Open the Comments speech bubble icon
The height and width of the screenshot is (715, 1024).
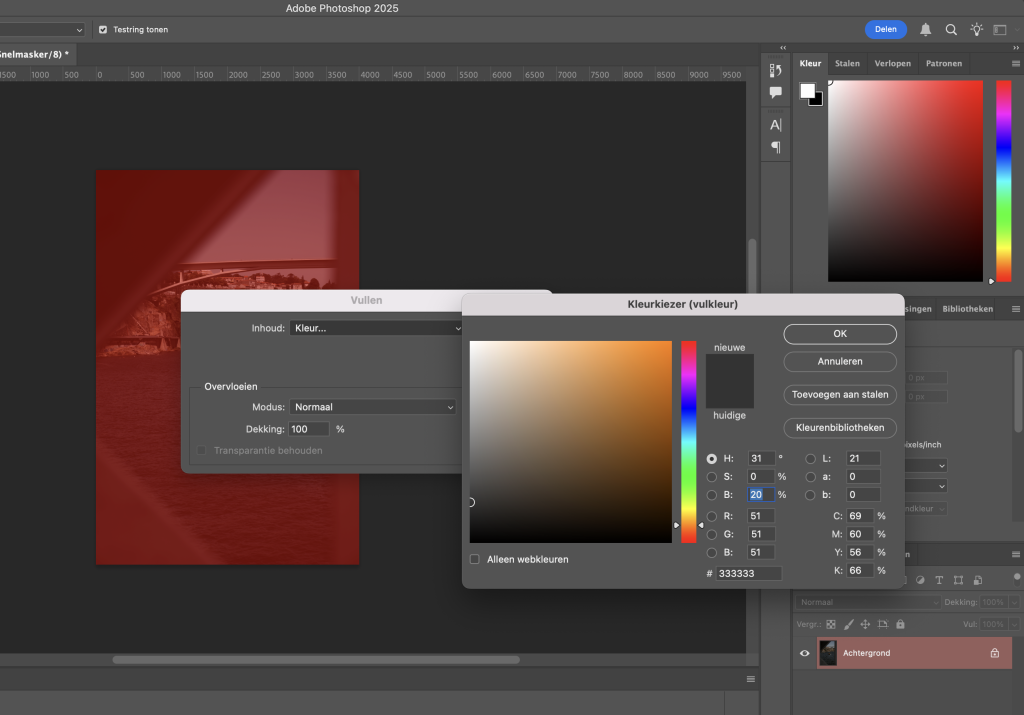tap(775, 93)
